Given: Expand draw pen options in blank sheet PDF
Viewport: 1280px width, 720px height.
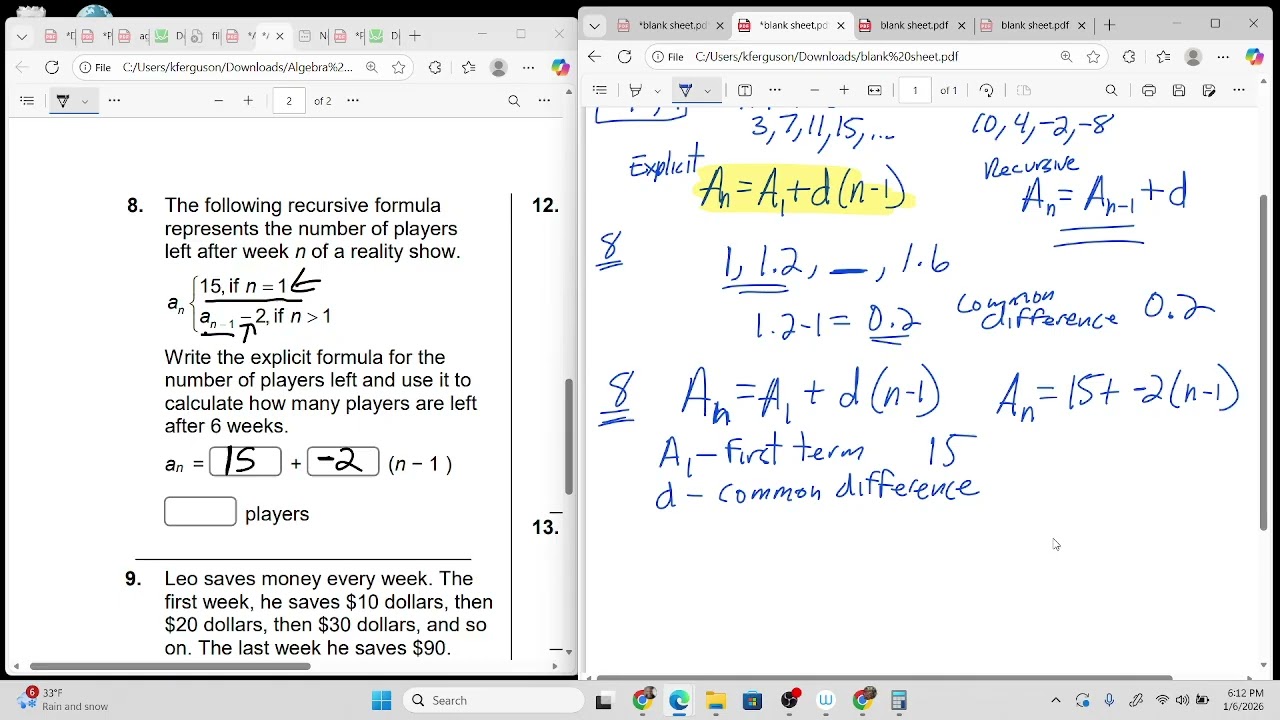Looking at the screenshot, I should click(x=707, y=91).
